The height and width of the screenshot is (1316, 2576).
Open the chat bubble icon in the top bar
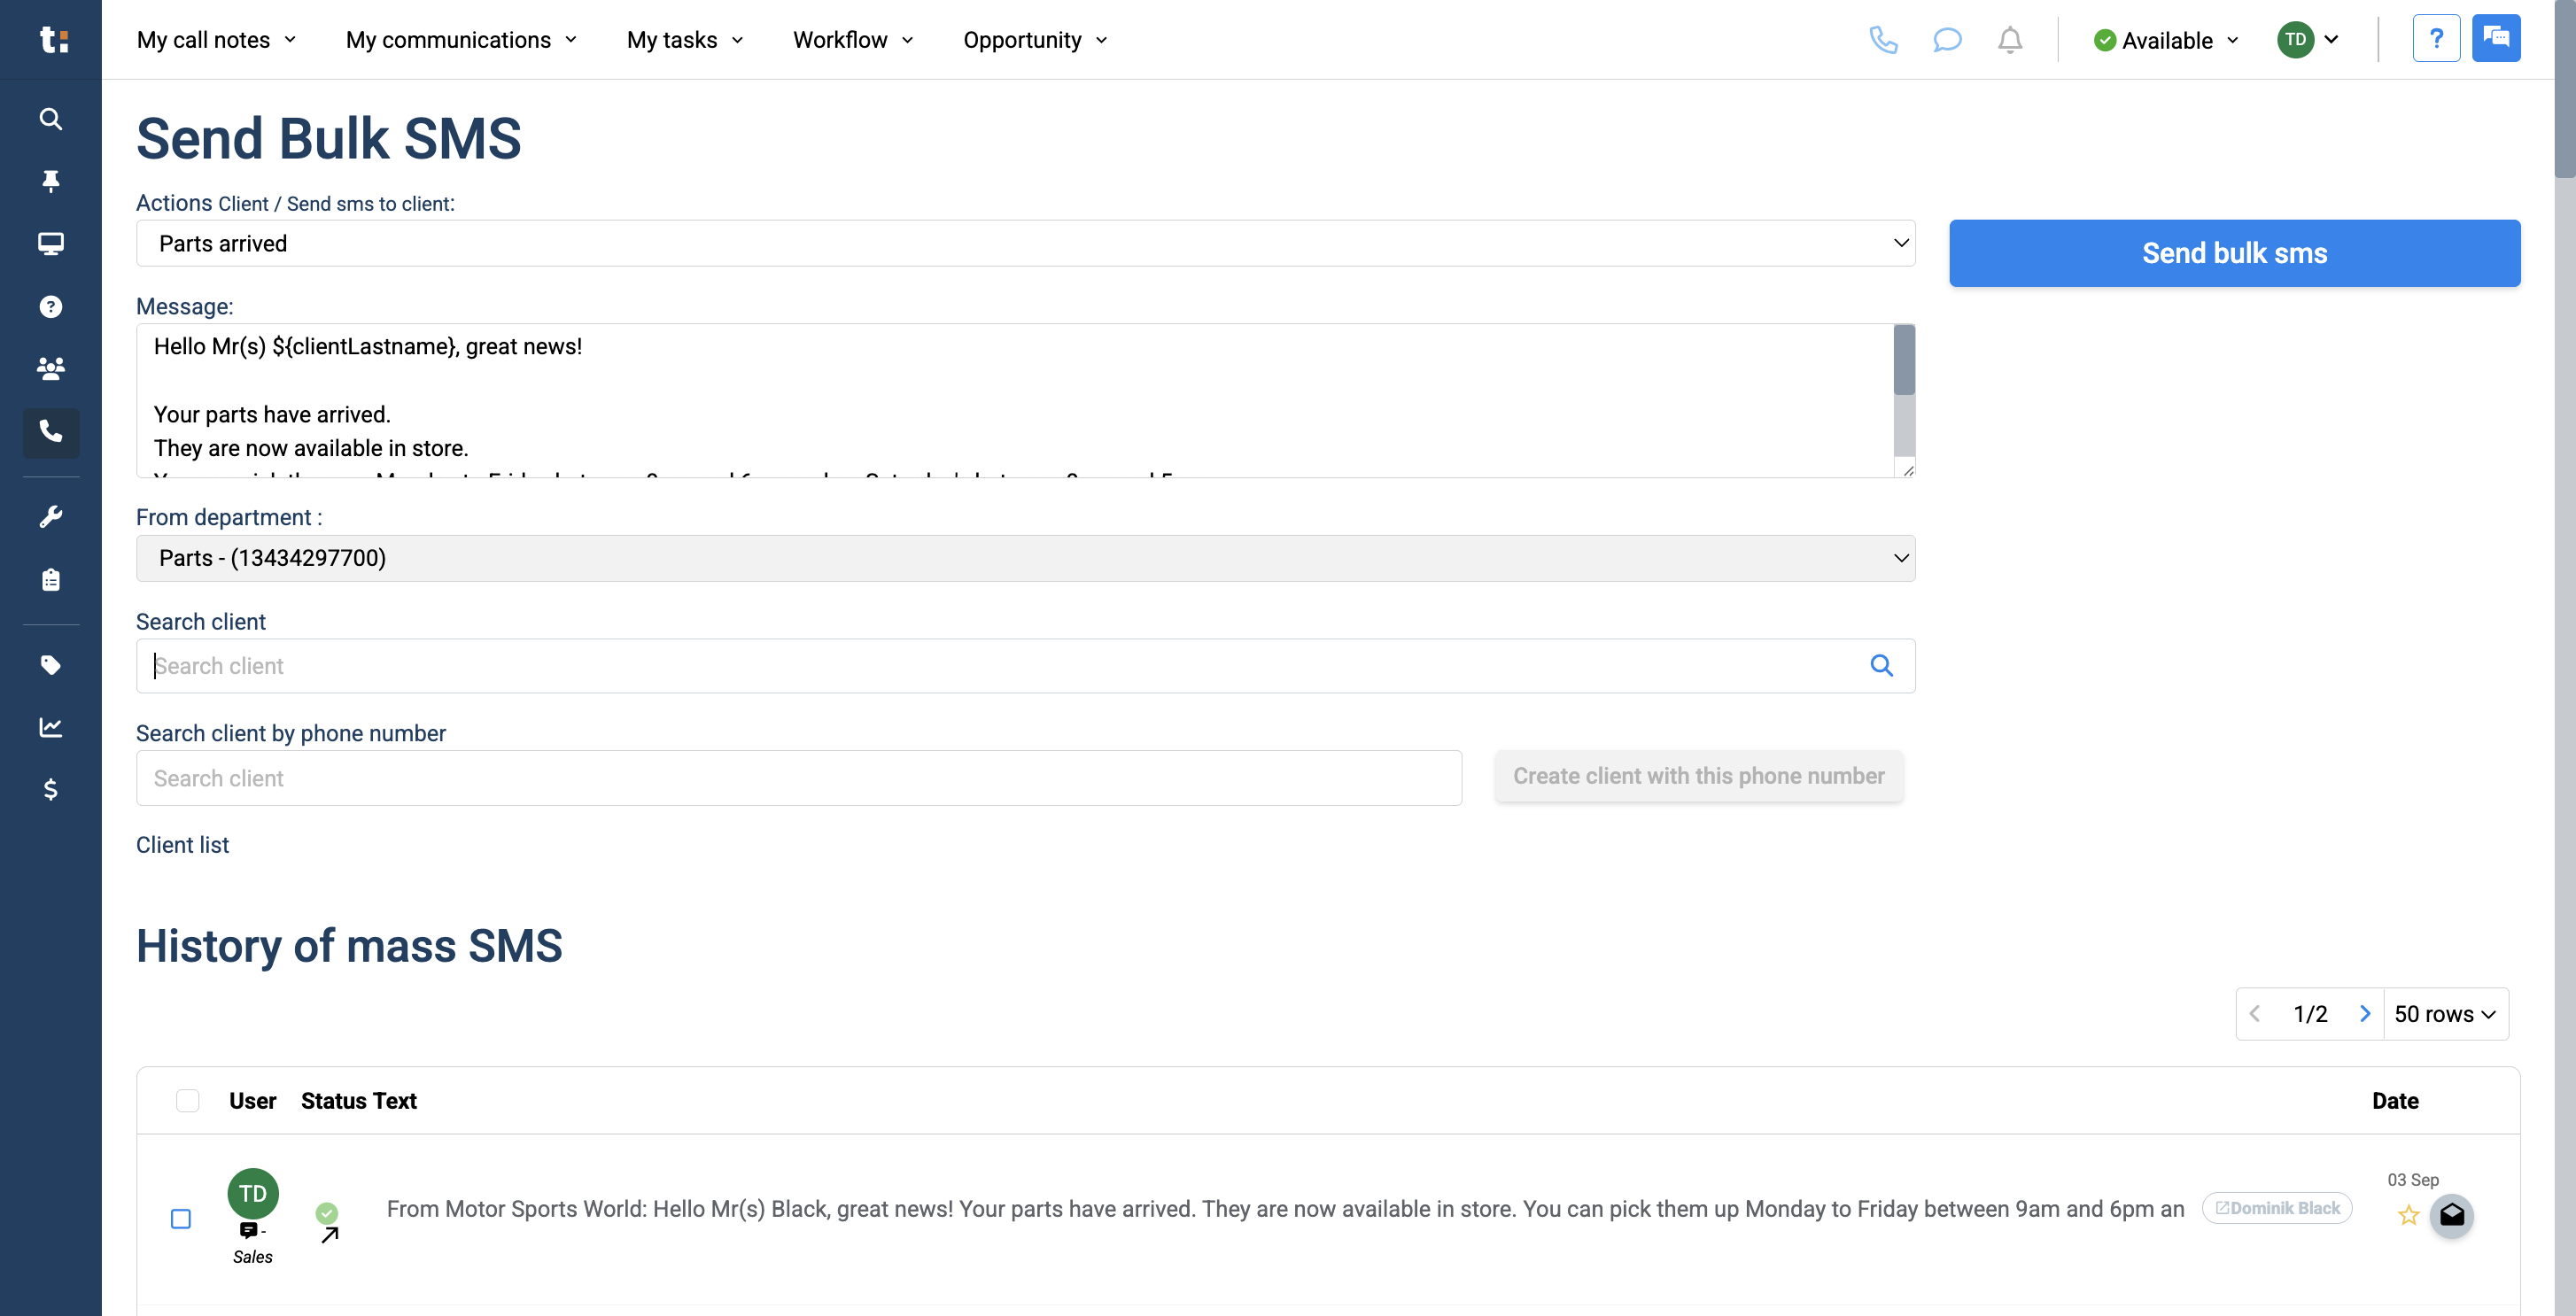pos(1947,40)
